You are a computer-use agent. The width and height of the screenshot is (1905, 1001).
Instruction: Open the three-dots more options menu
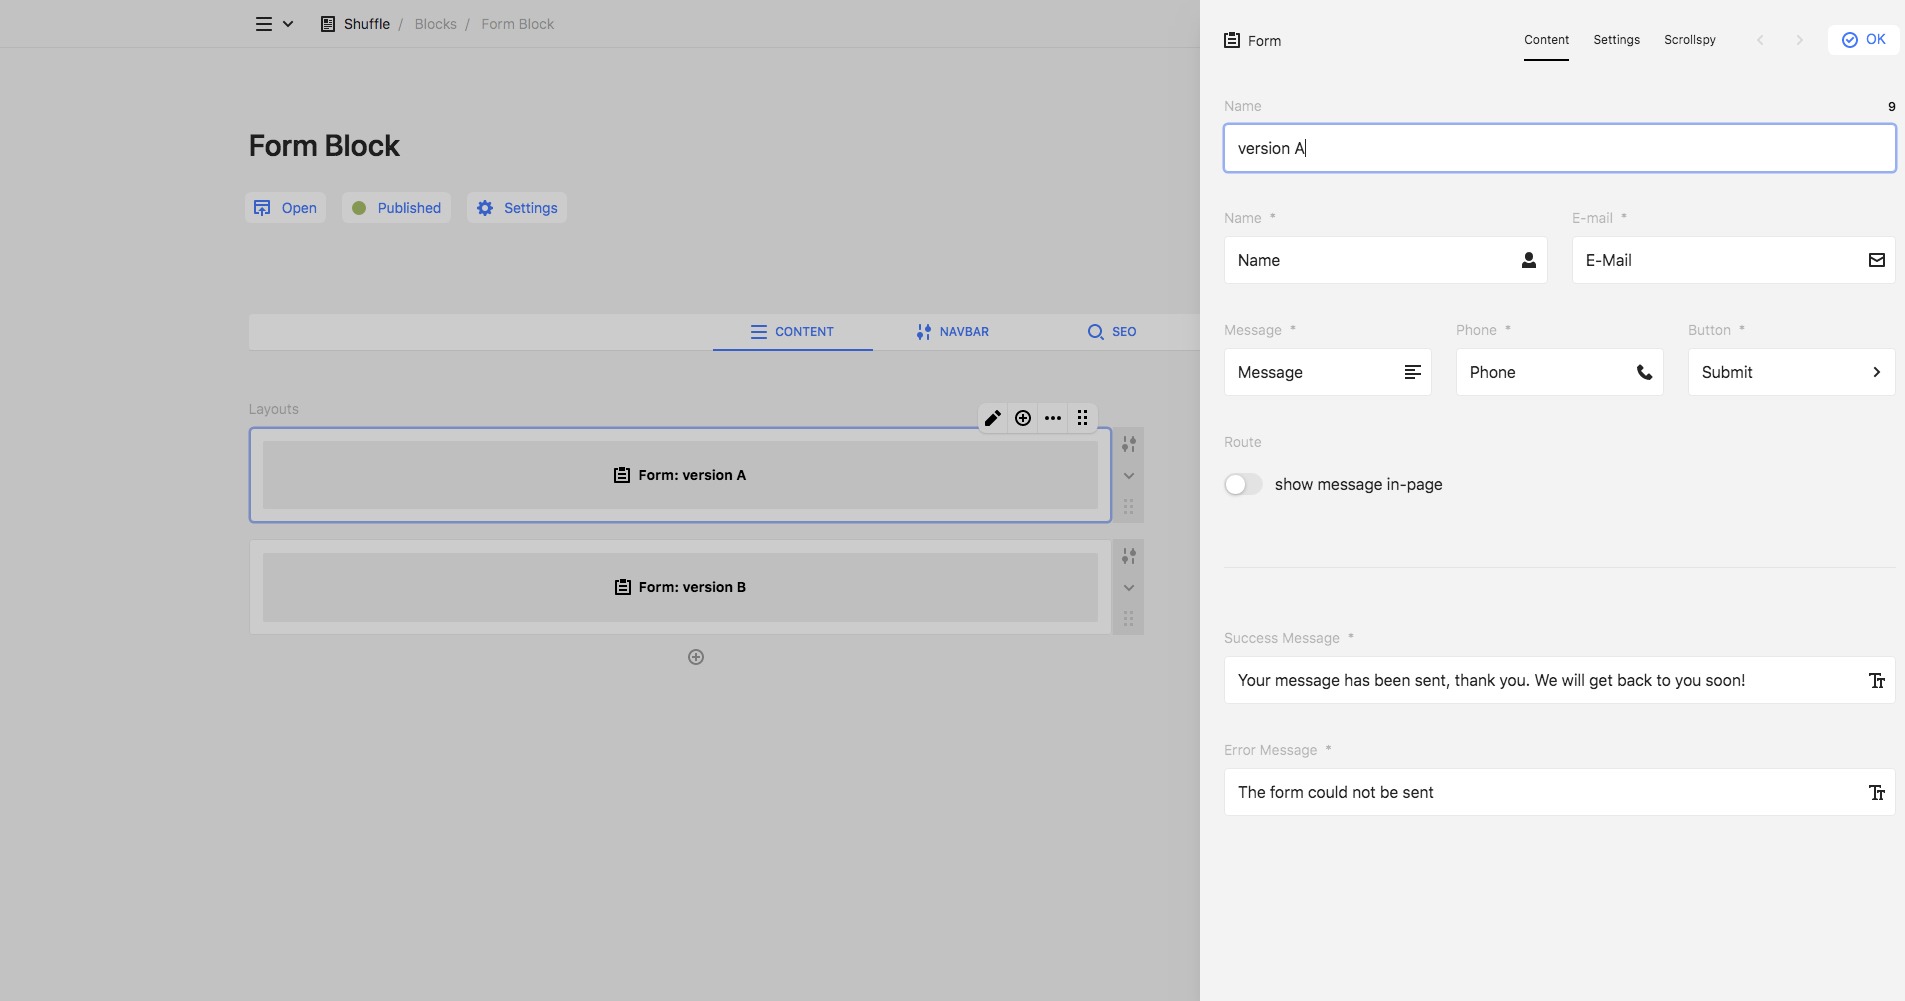pos(1053,418)
